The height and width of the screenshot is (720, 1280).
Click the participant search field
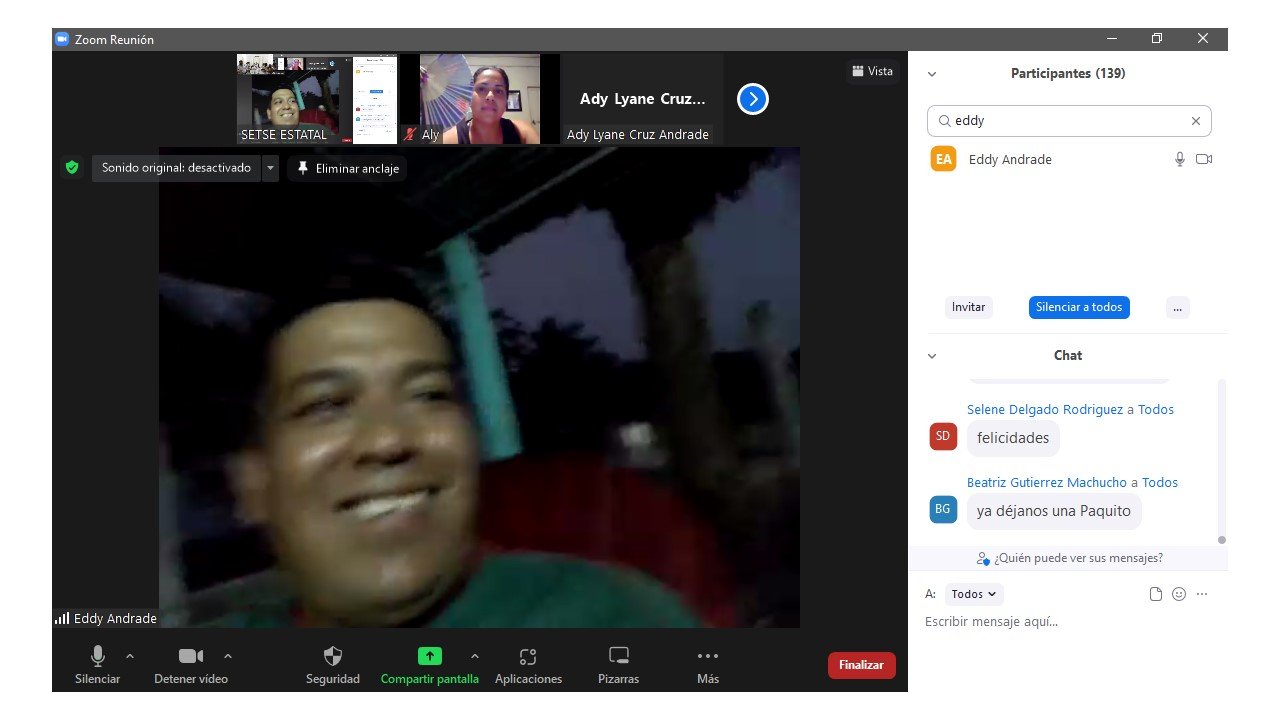click(1069, 121)
